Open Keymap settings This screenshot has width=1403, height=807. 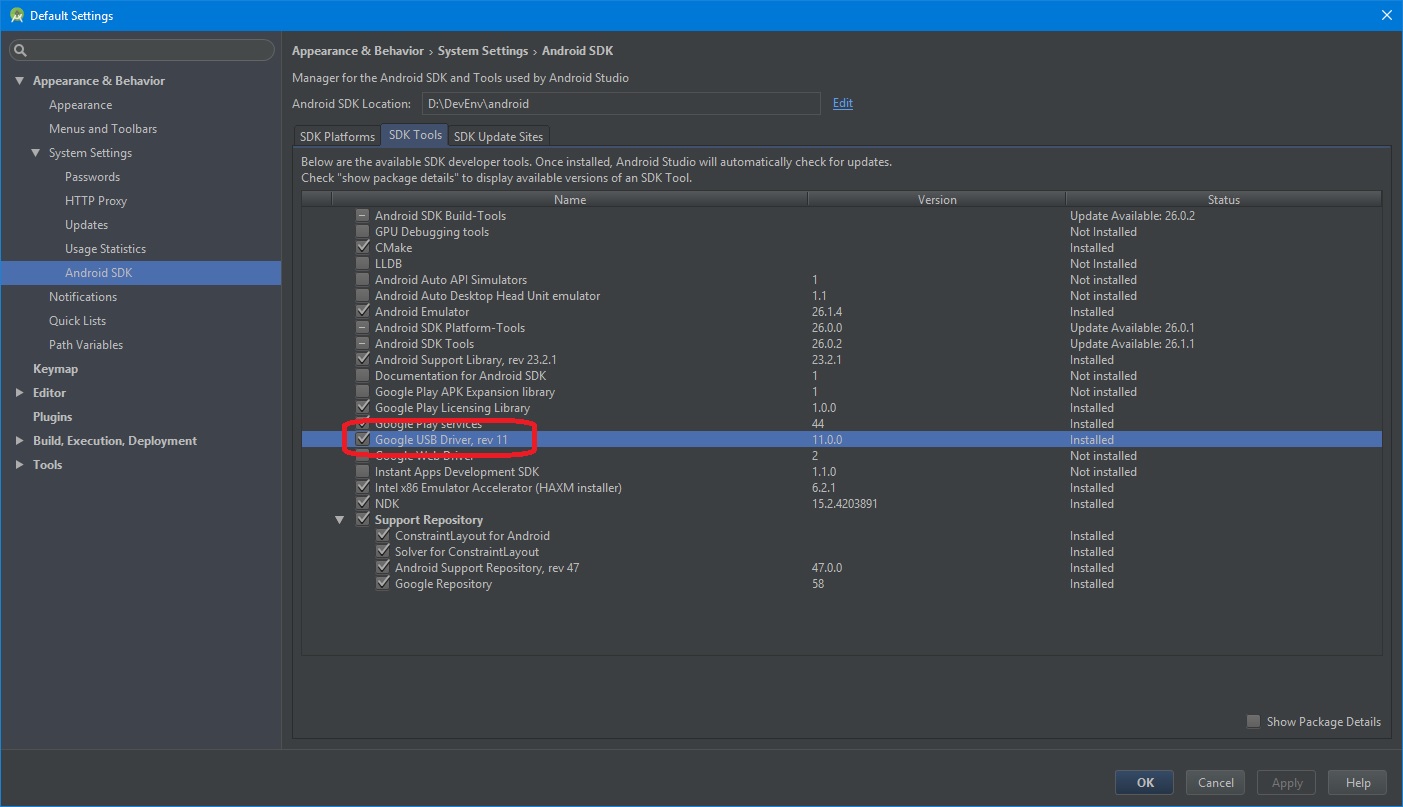point(55,369)
